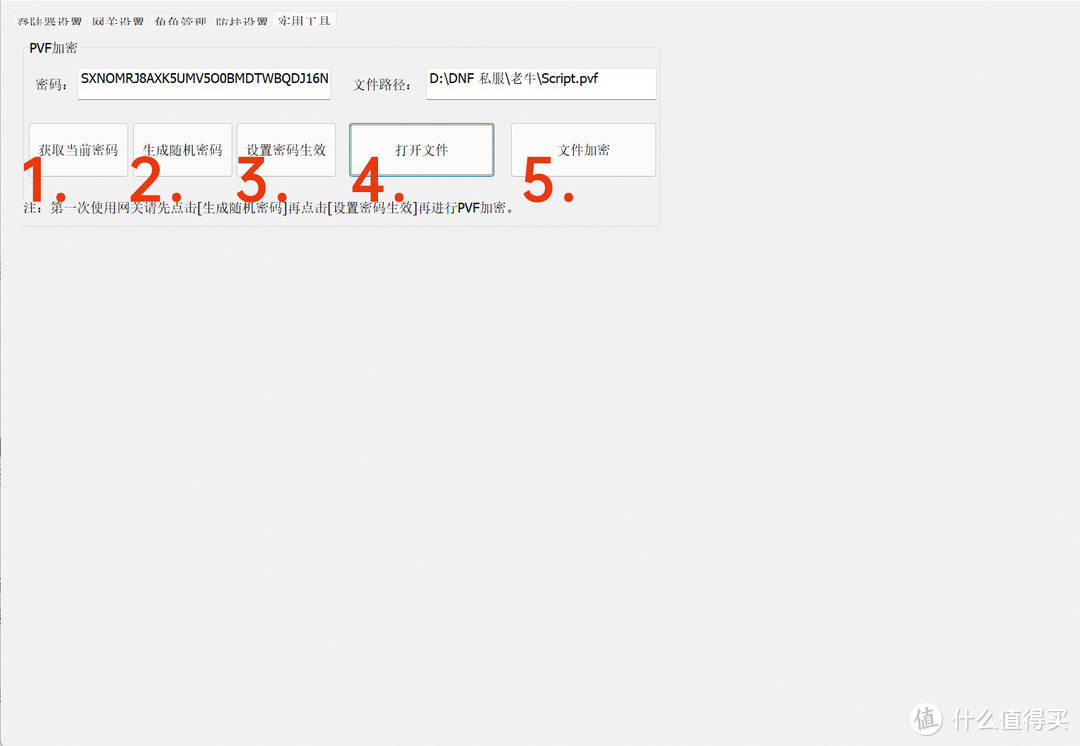Click the 文件路径 Script.pvf path field

coord(541,83)
